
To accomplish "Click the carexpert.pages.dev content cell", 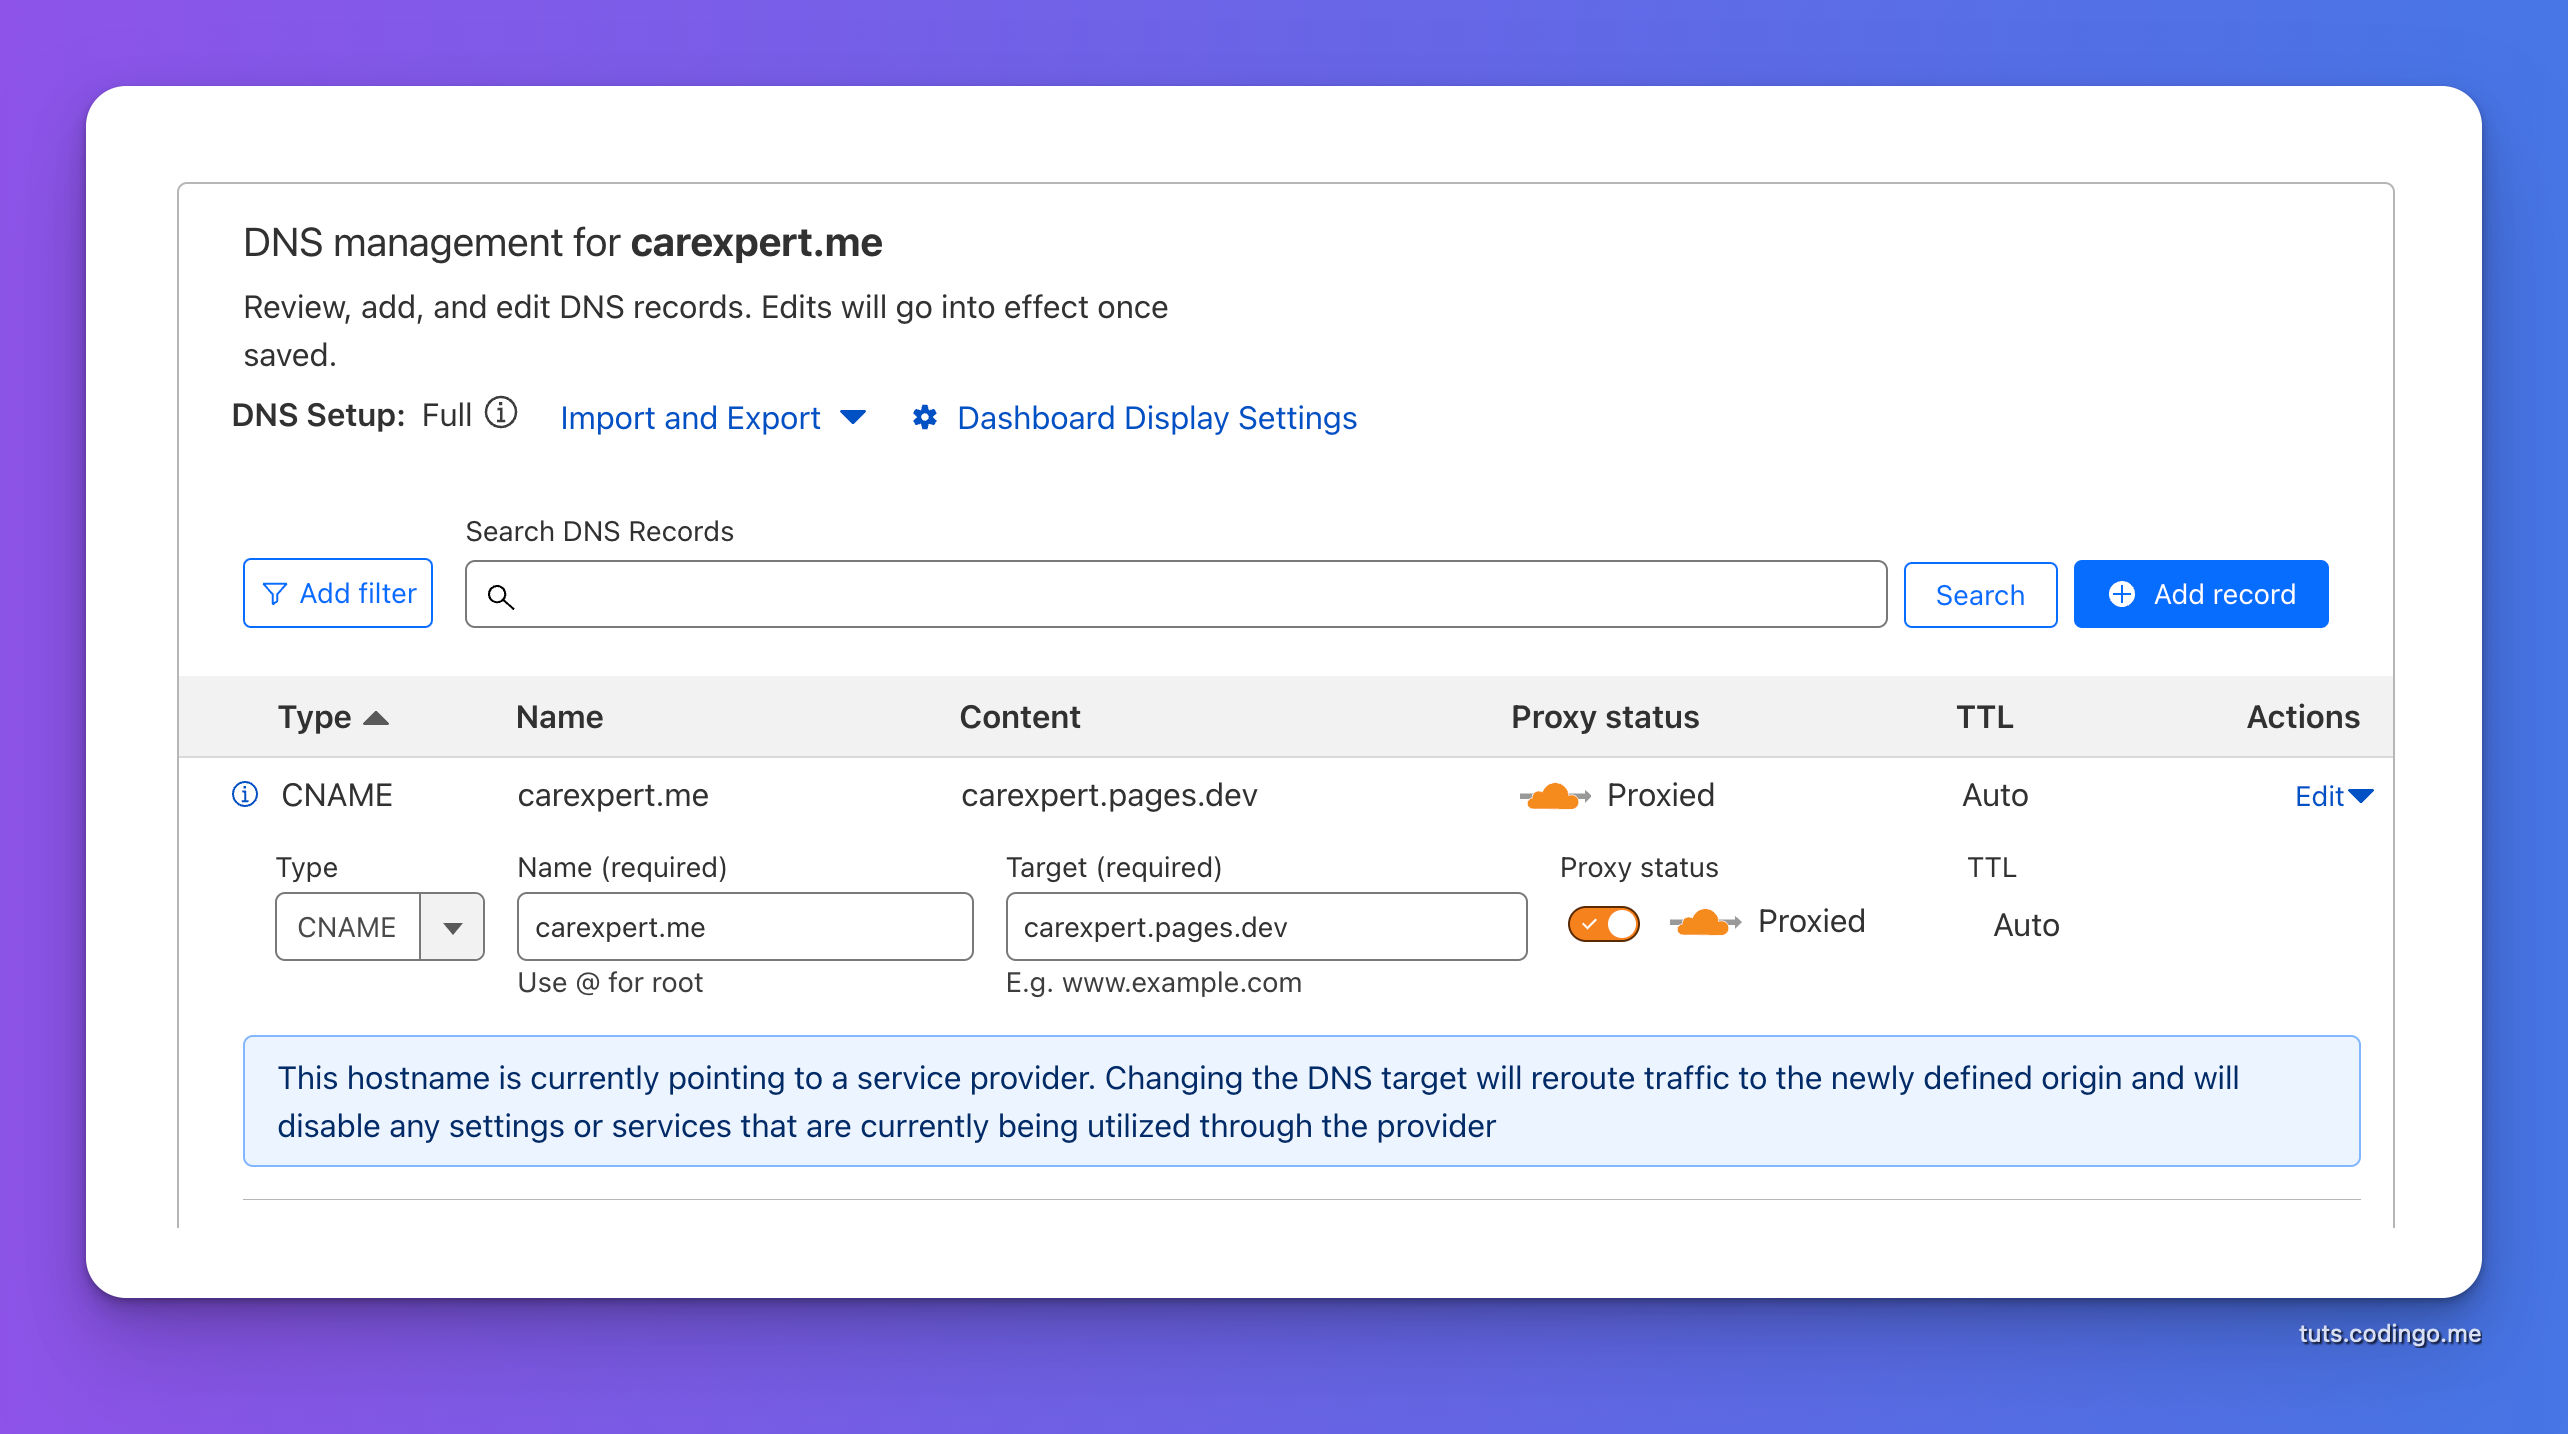I will pos(1109,795).
